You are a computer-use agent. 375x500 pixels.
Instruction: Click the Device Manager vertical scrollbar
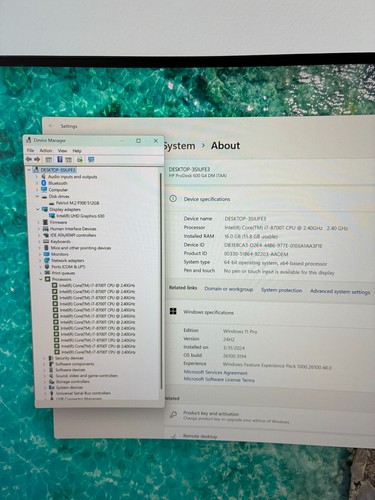coord(161,281)
